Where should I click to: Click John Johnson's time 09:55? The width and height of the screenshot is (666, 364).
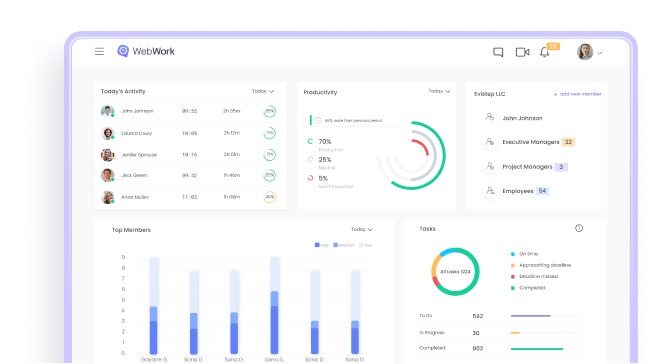click(189, 111)
